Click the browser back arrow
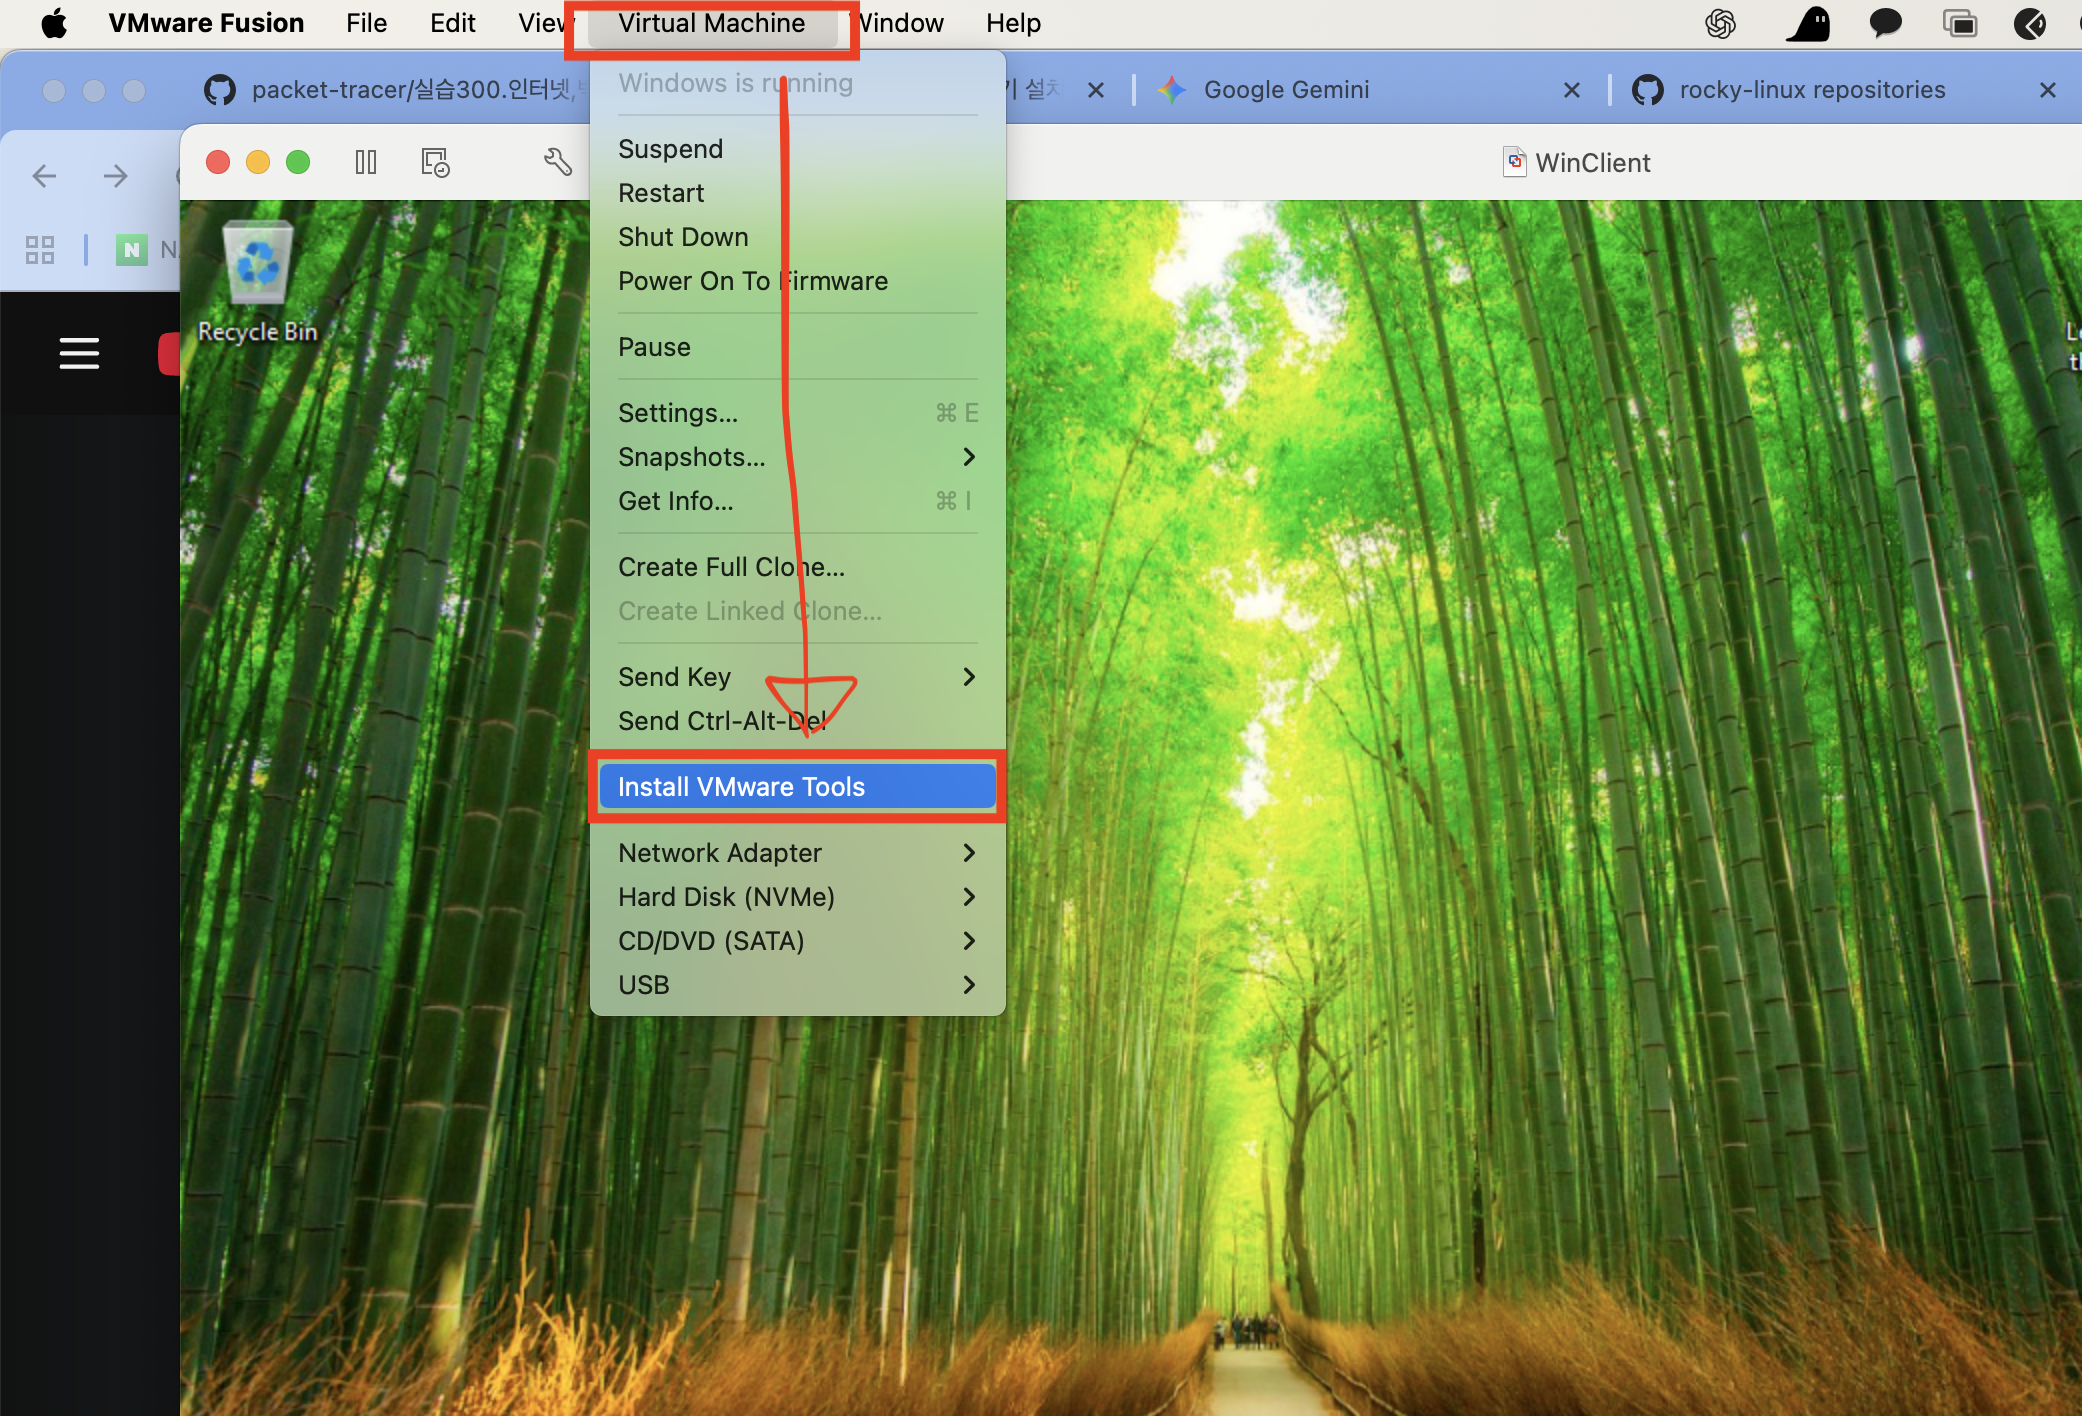2082x1416 pixels. coord(44,176)
